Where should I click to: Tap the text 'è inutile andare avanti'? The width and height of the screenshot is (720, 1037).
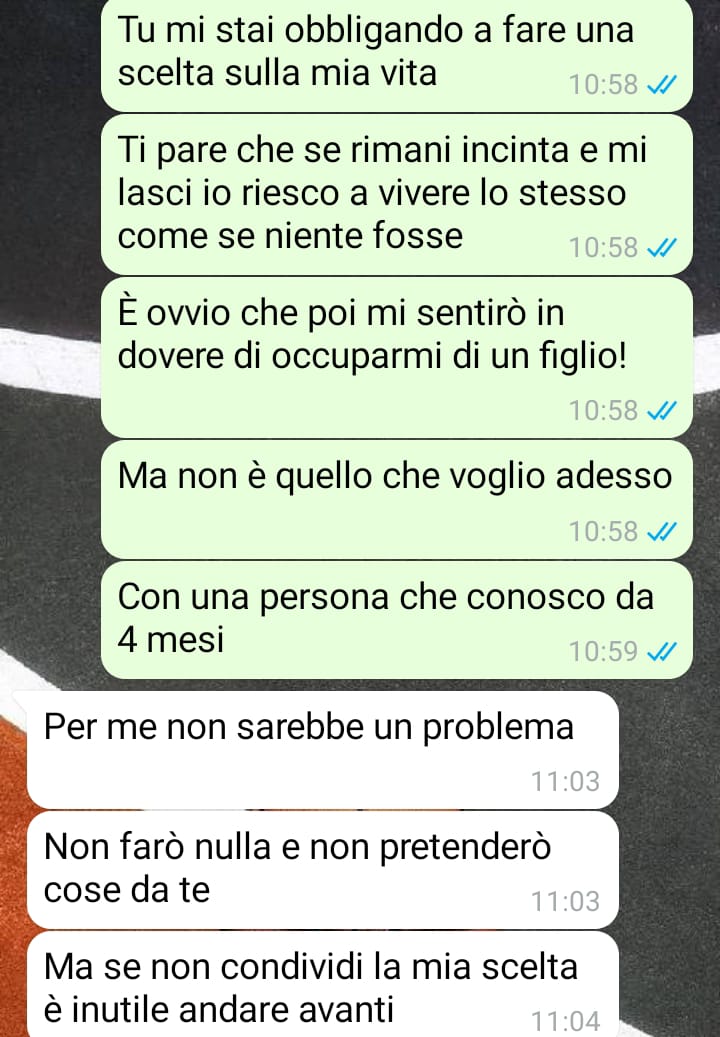[x=219, y=1010]
